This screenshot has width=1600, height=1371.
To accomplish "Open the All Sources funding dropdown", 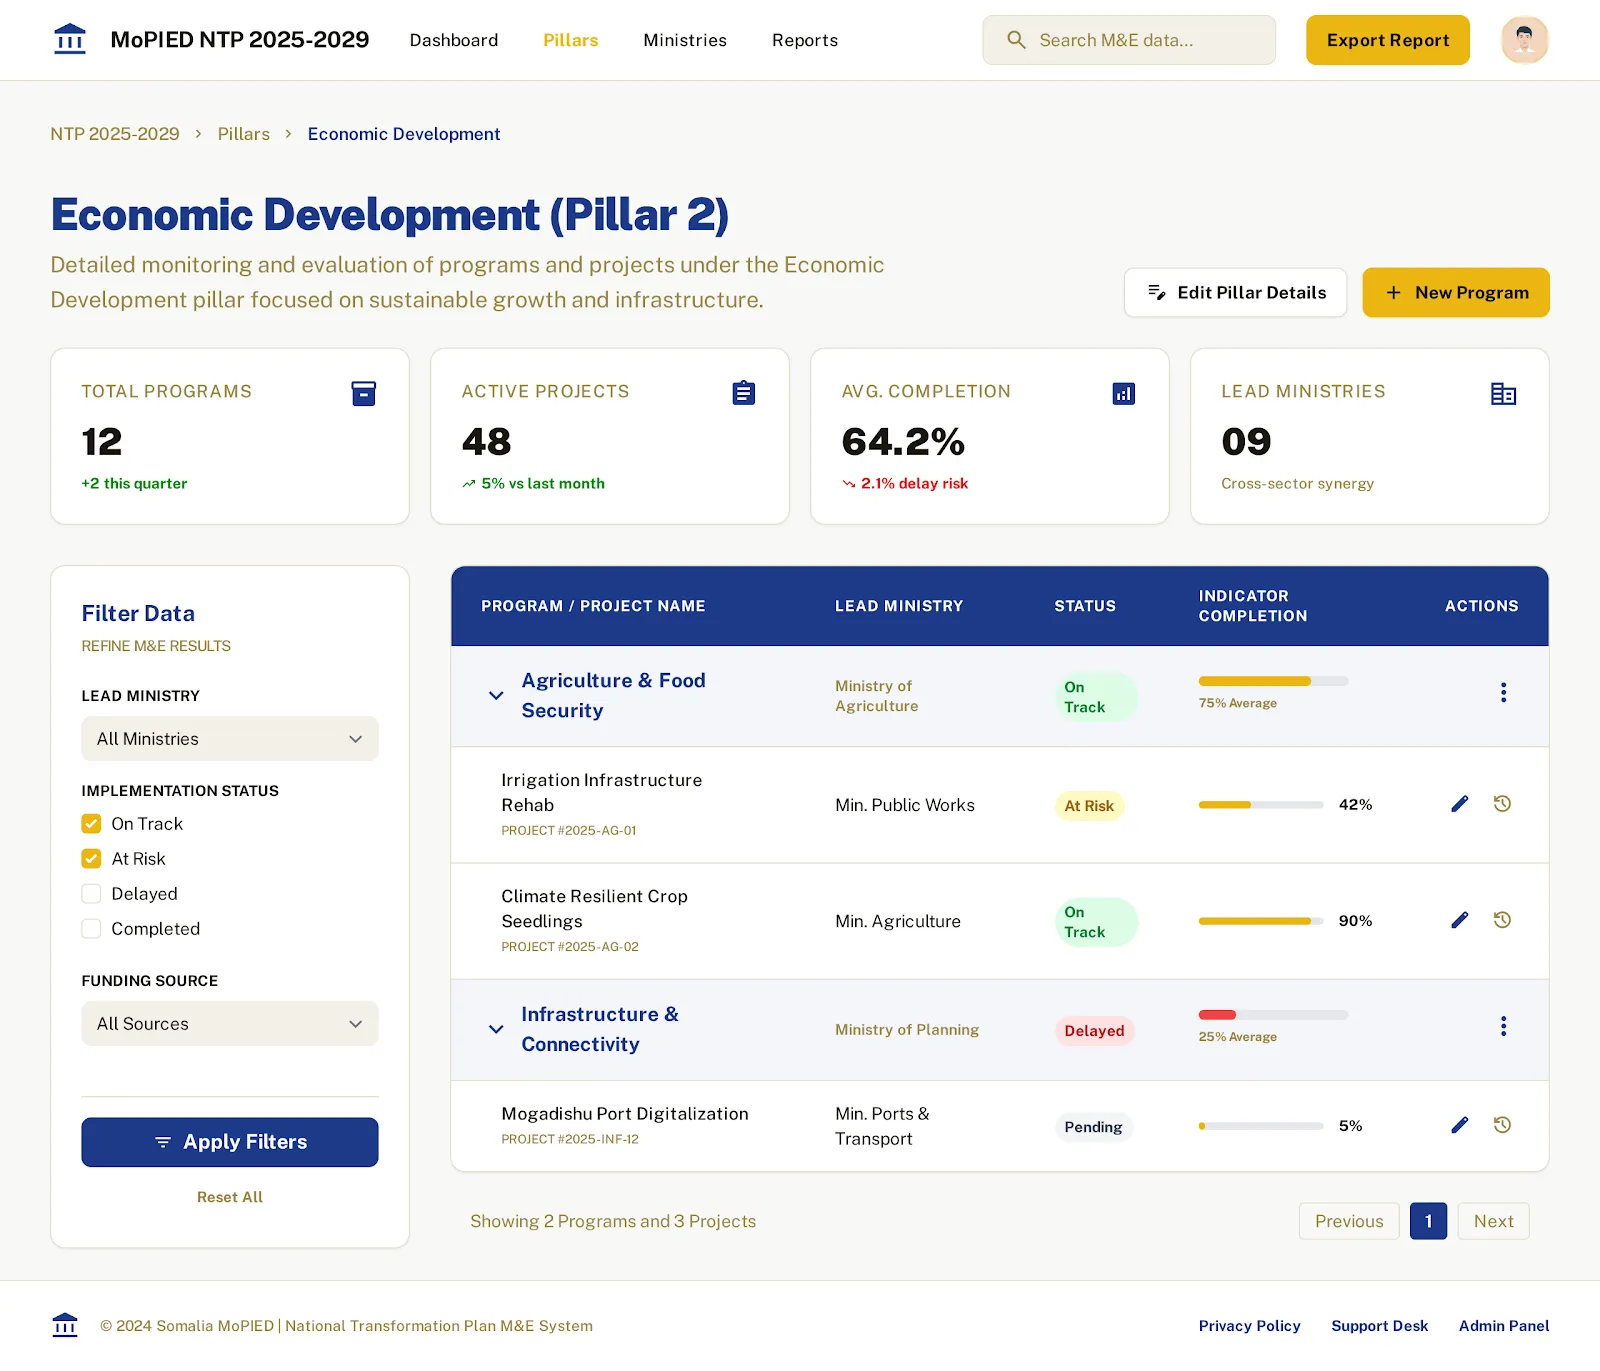I will 229,1023.
